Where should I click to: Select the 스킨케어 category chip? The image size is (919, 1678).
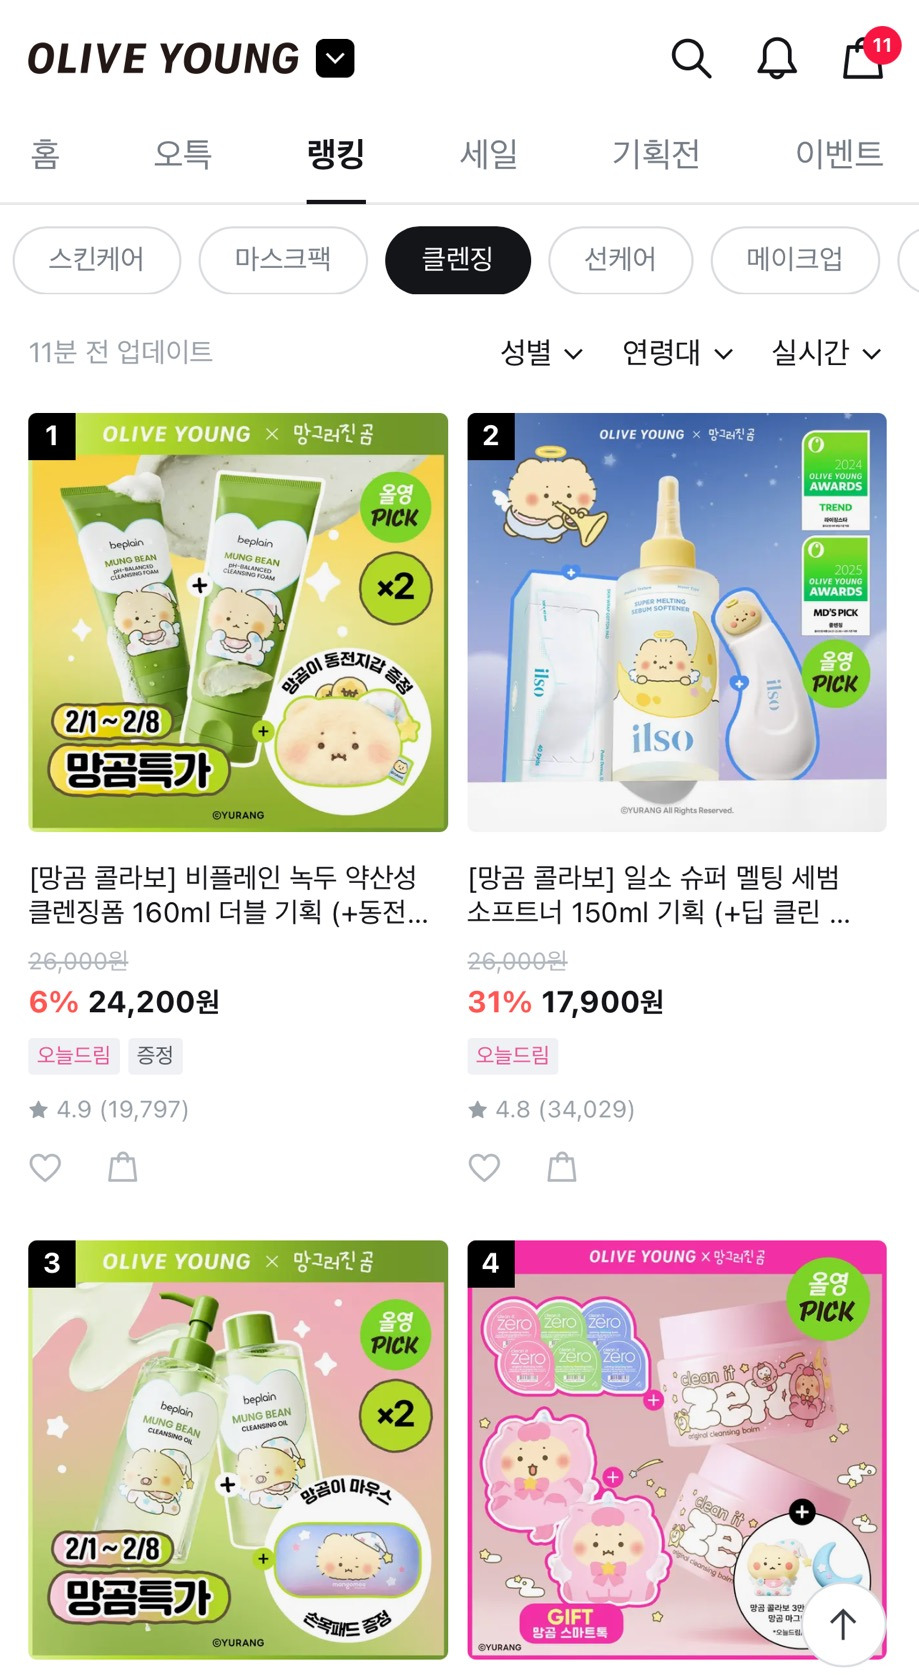click(97, 260)
